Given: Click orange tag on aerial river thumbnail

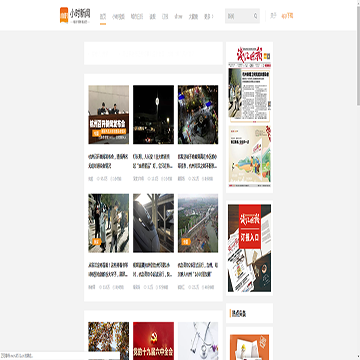Looking at the screenshot, I should click(x=186, y=241).
